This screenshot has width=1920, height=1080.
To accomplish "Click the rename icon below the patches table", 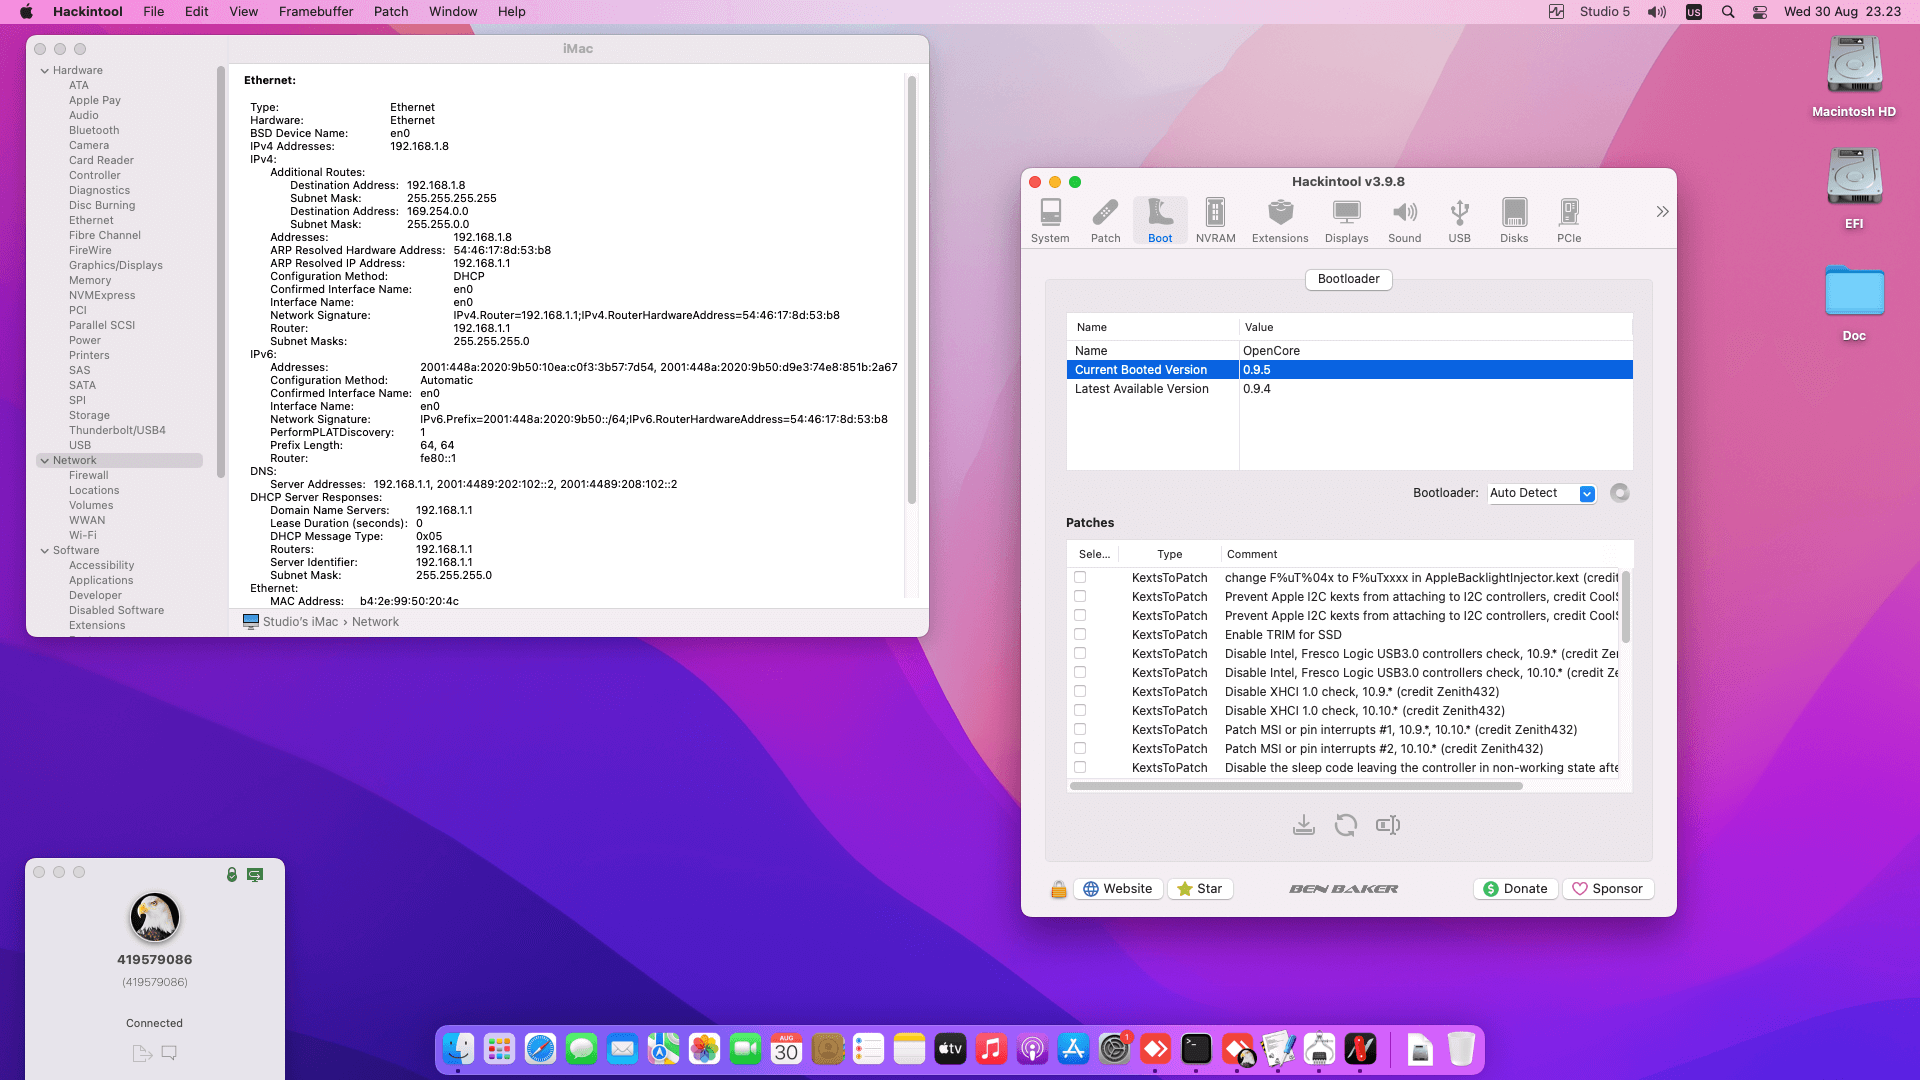I will pyautogui.click(x=1388, y=825).
